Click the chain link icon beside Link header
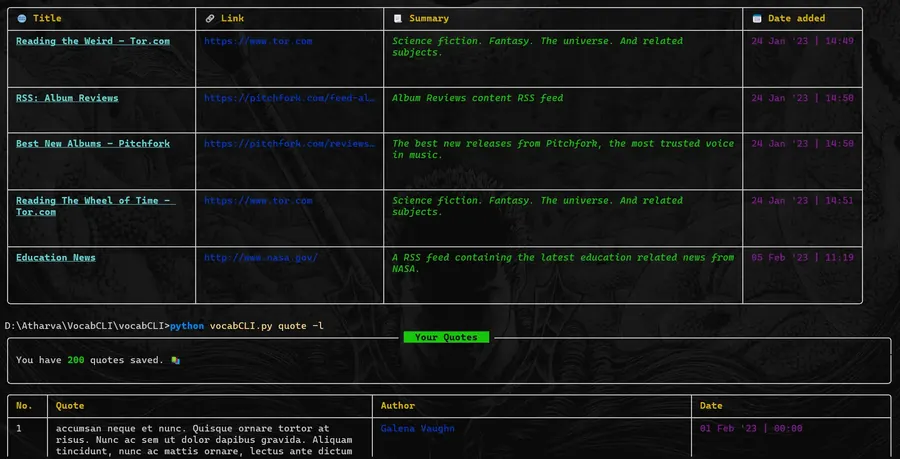The image size is (900, 459). click(x=210, y=18)
